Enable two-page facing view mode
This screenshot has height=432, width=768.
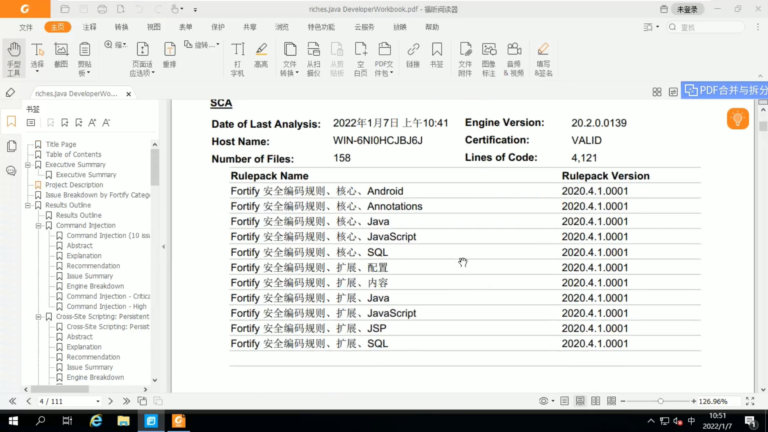click(596, 401)
